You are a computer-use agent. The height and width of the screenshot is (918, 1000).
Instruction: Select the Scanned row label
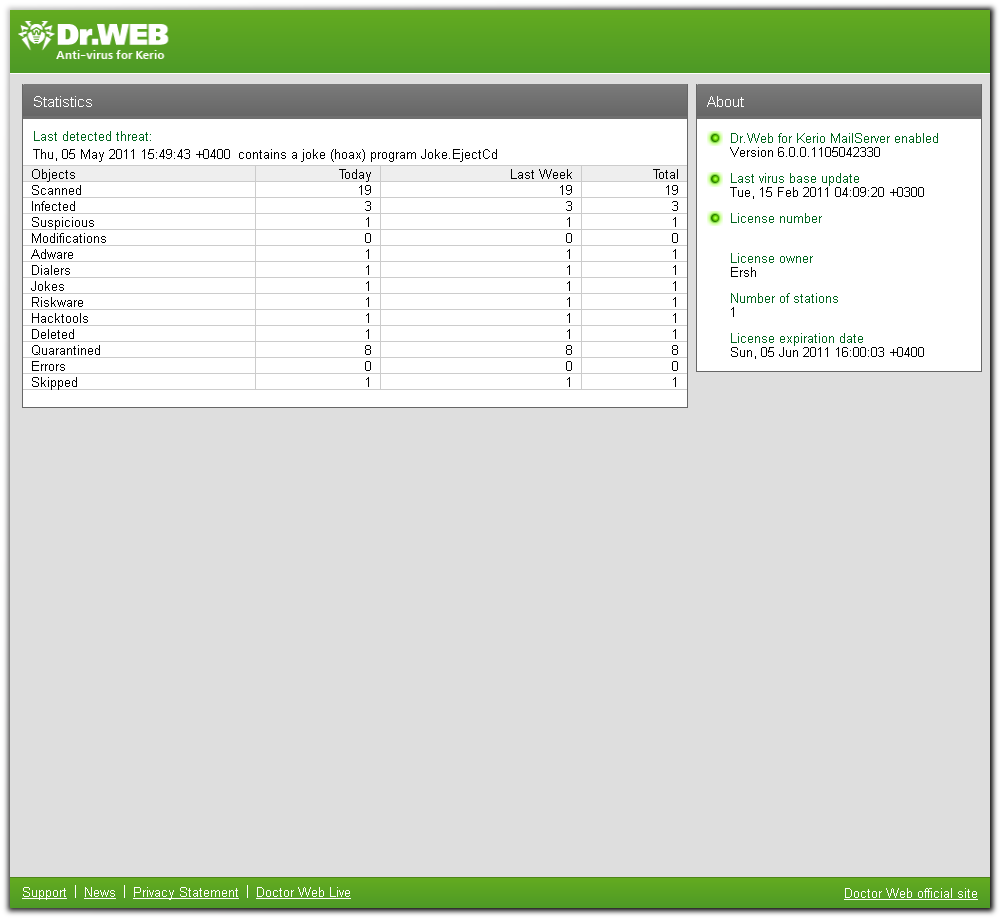pos(56,190)
